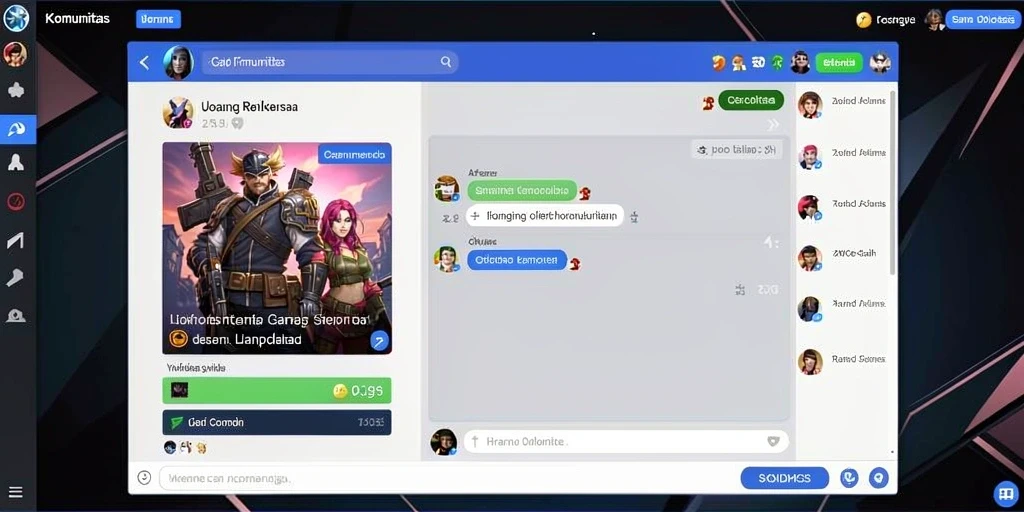Open the blue-hooded member in the member list
The image size is (1024, 512).
click(x=810, y=308)
